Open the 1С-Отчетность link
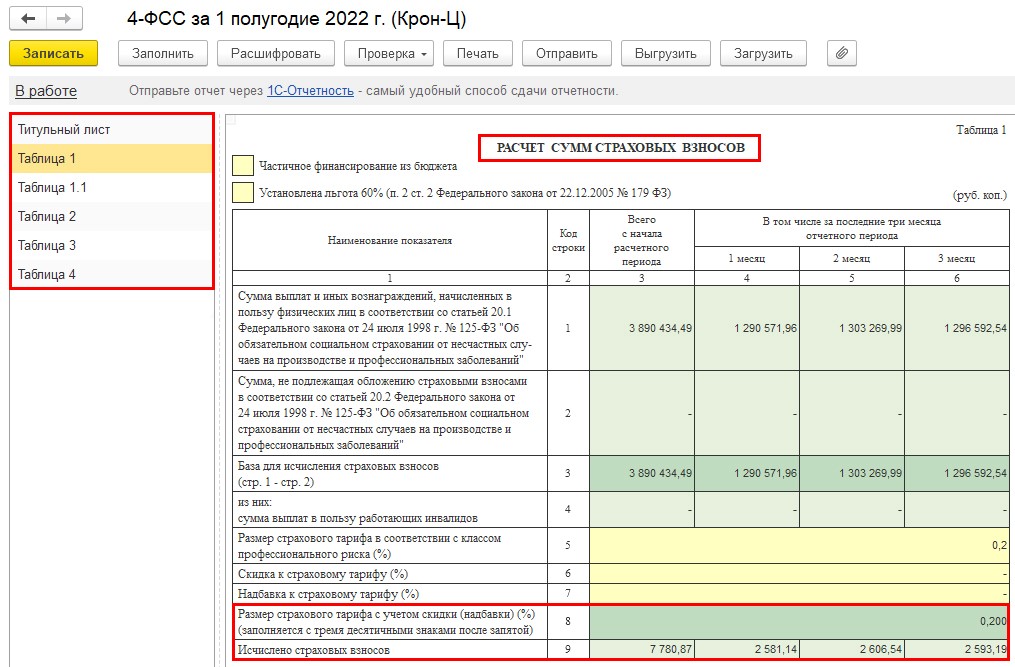 [x=310, y=91]
